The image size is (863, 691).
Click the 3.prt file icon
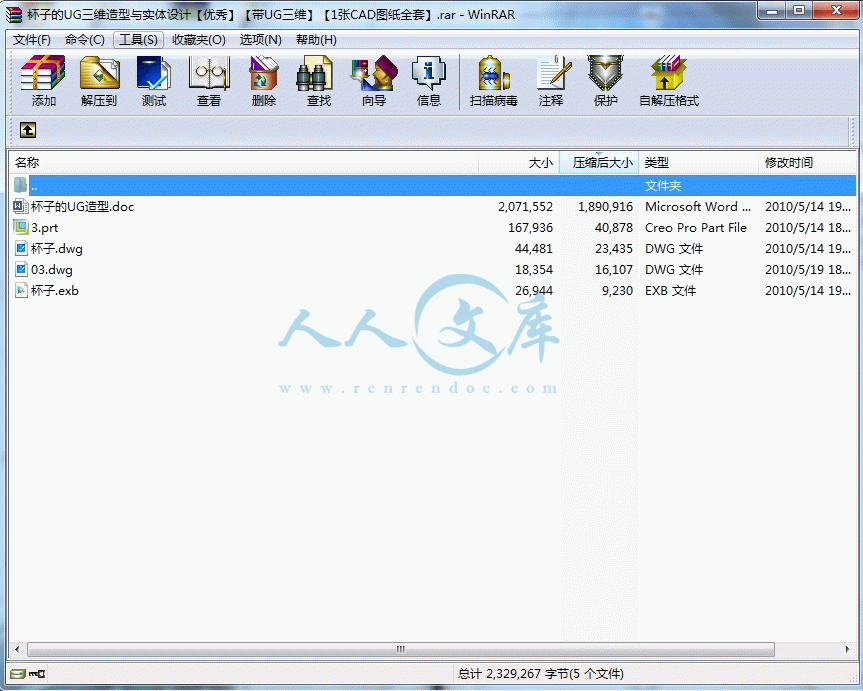tap(20, 227)
